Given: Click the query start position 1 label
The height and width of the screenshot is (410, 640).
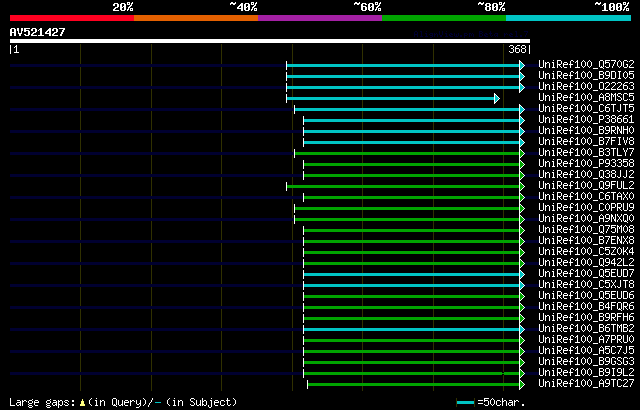Looking at the screenshot, I should pos(16,49).
